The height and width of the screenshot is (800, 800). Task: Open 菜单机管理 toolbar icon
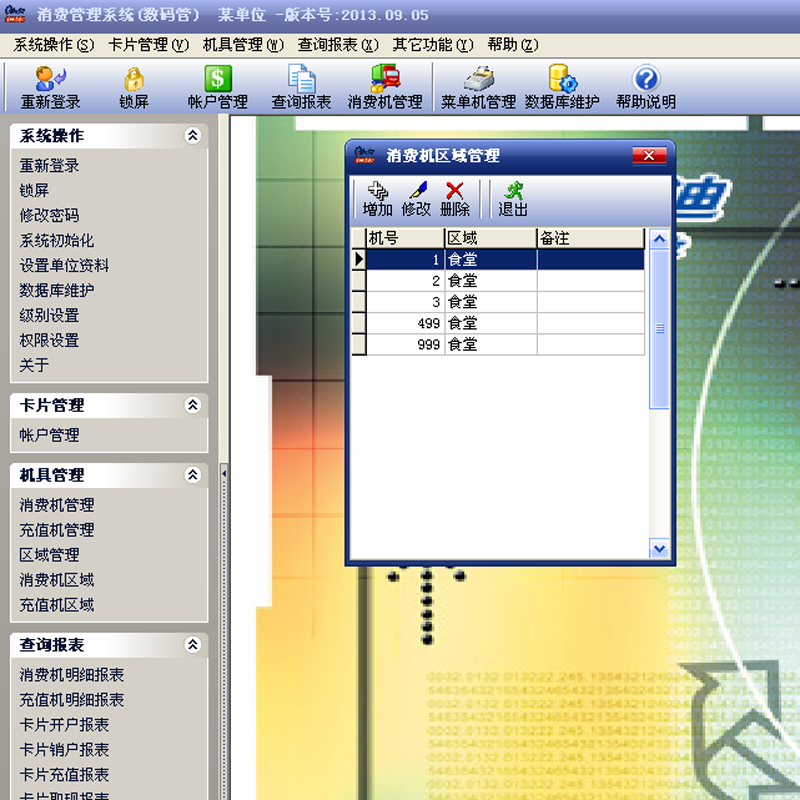pyautogui.click(x=478, y=87)
